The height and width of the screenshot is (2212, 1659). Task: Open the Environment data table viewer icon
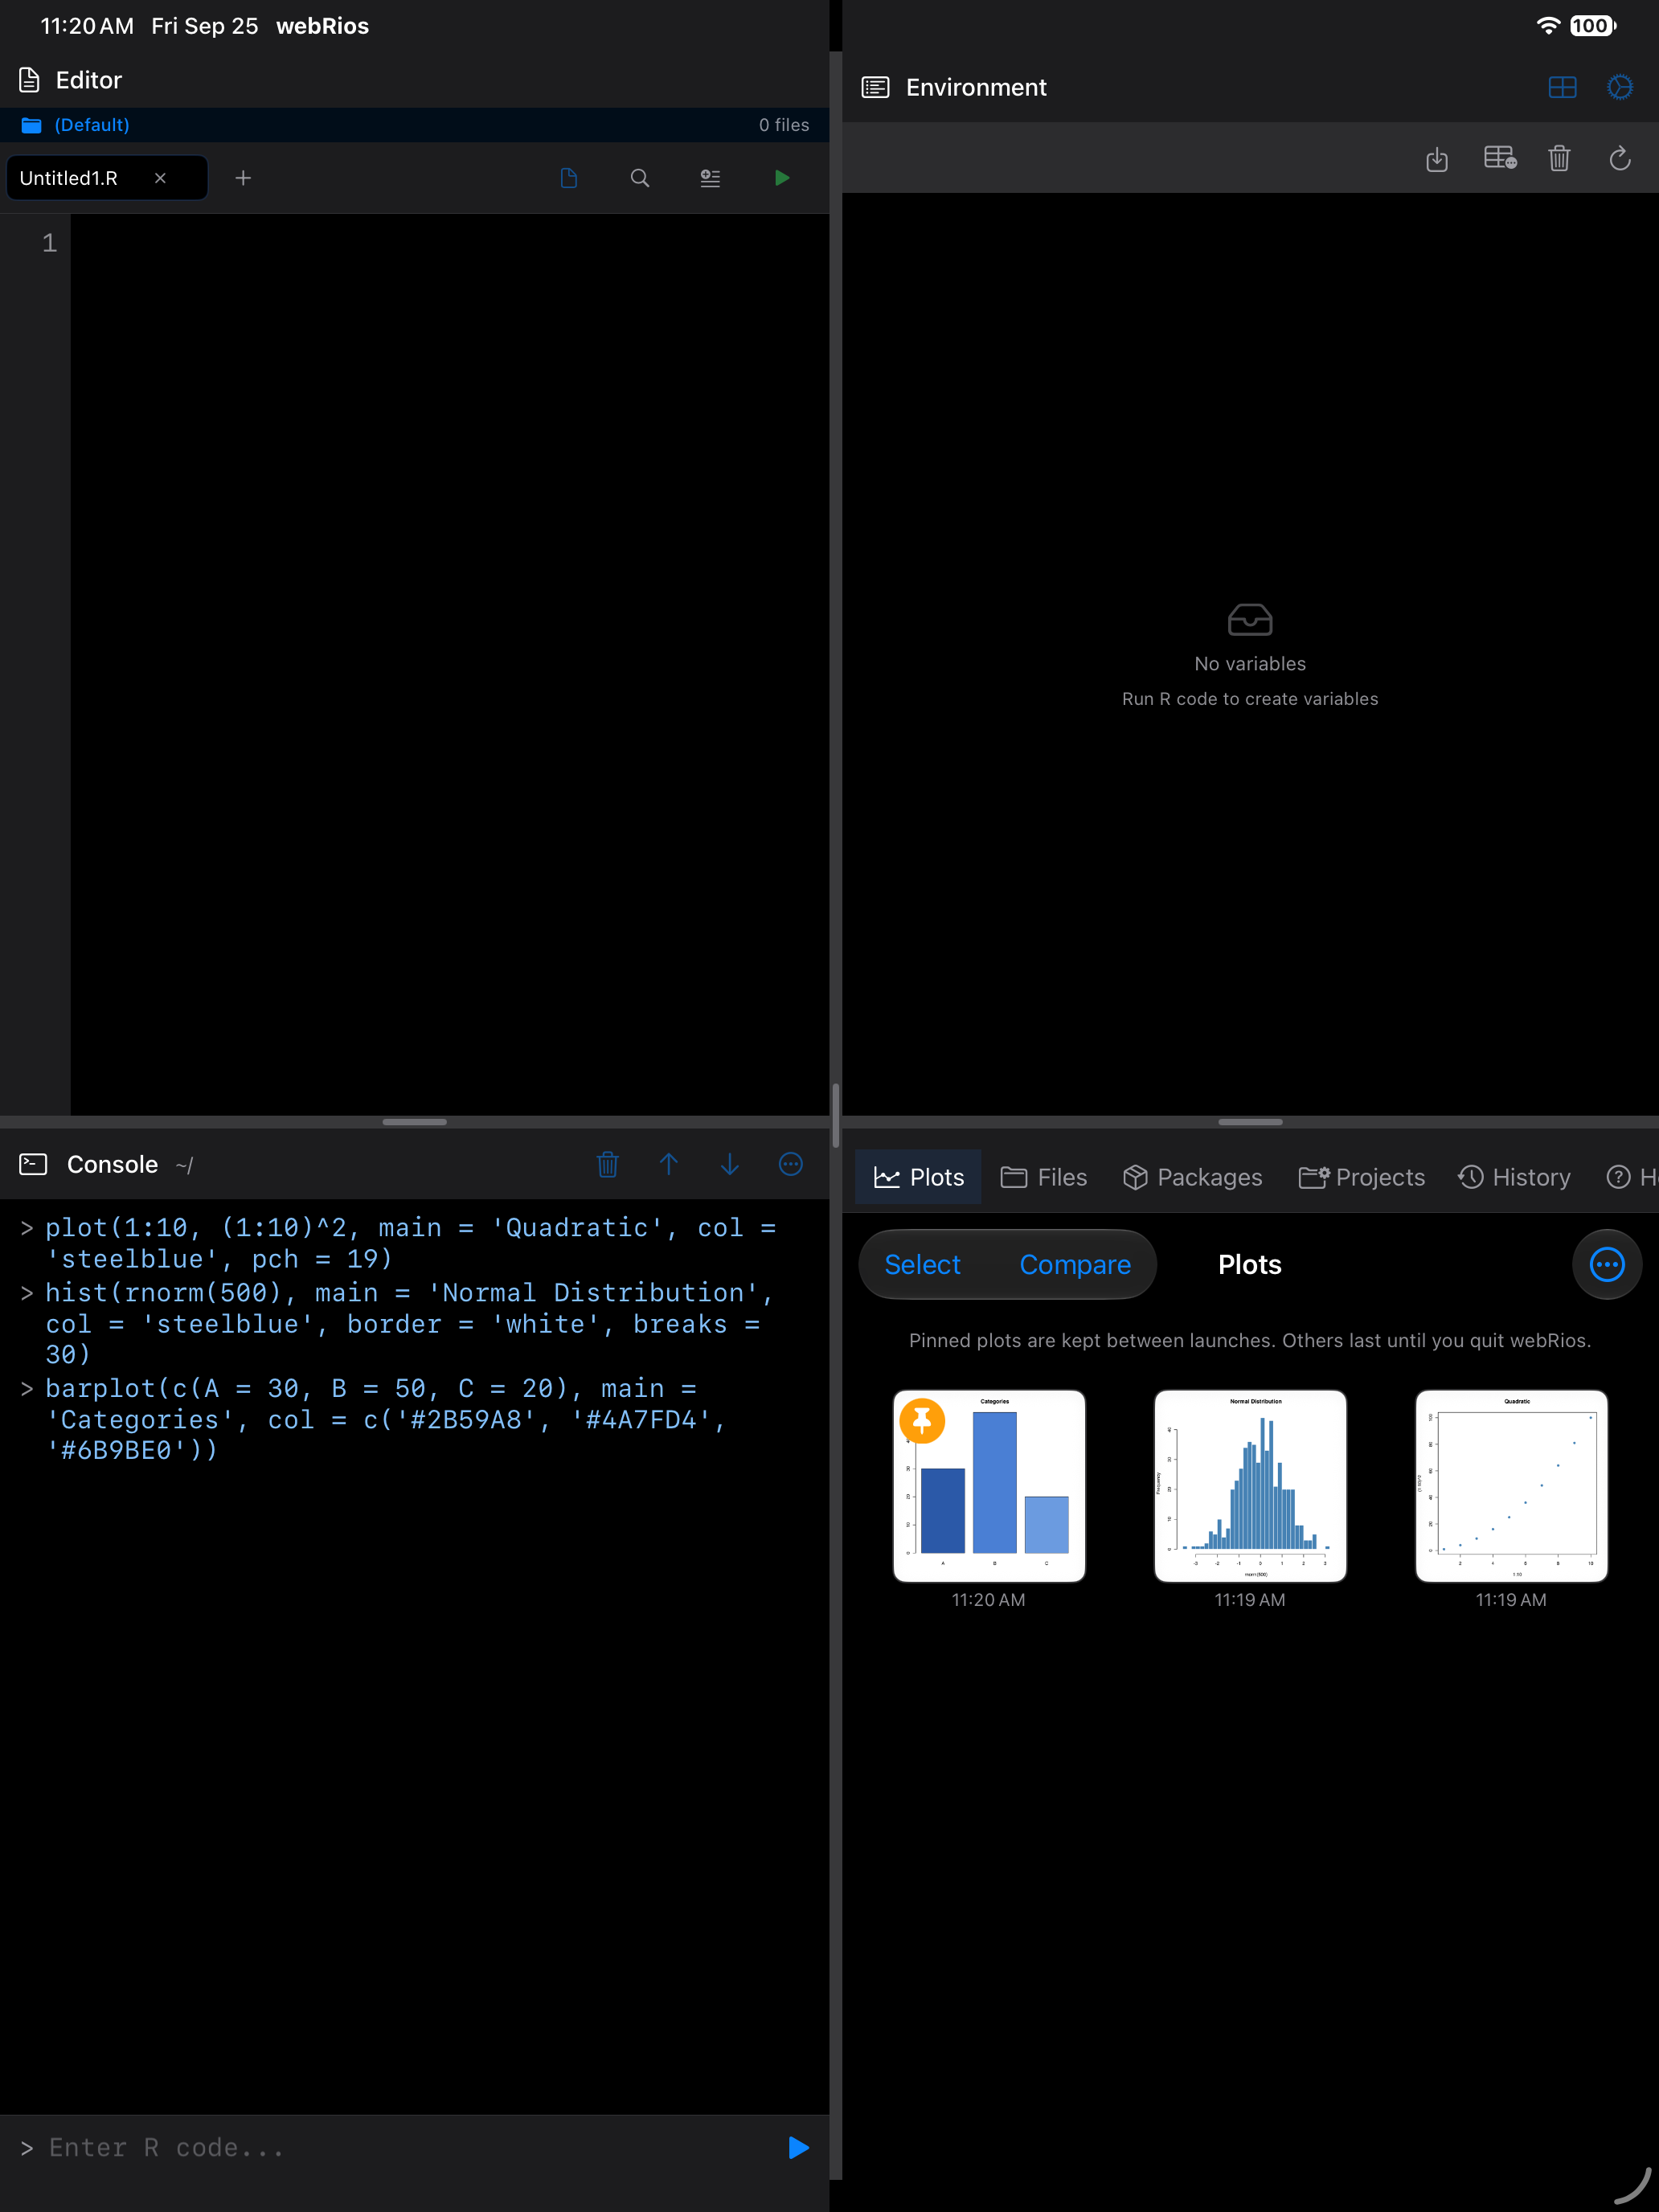point(1500,158)
